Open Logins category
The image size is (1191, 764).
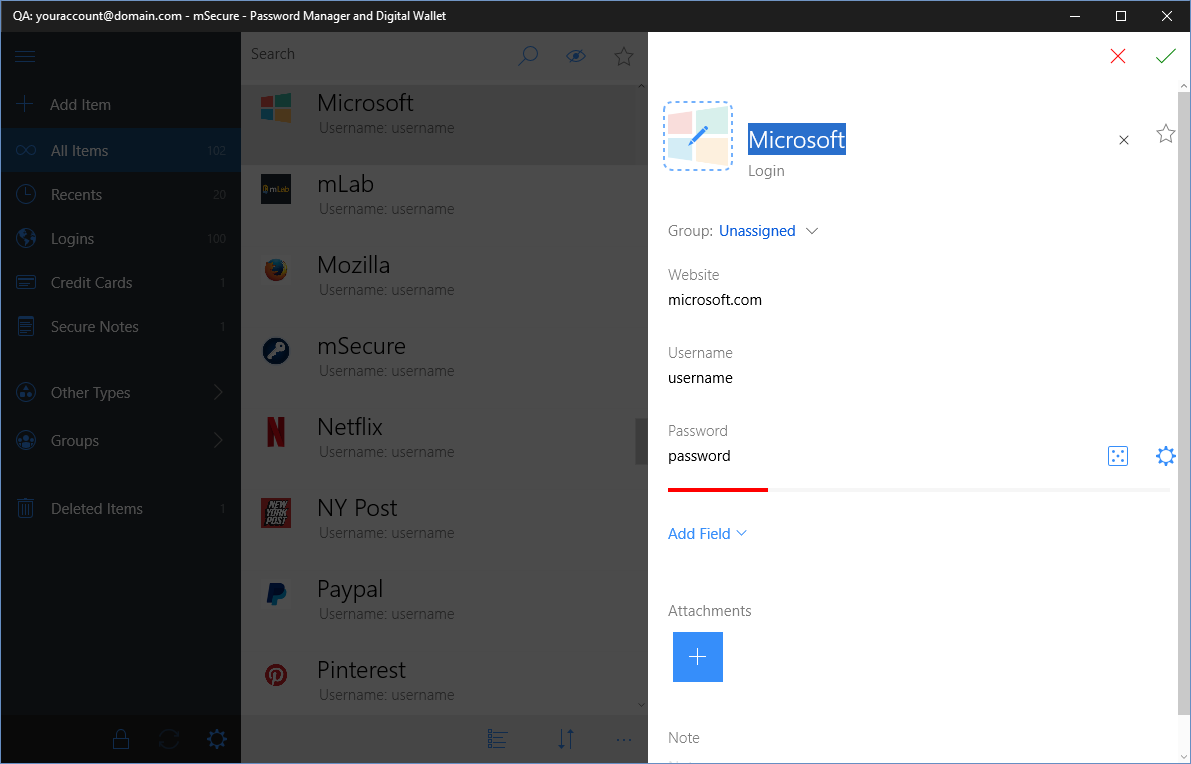121,238
